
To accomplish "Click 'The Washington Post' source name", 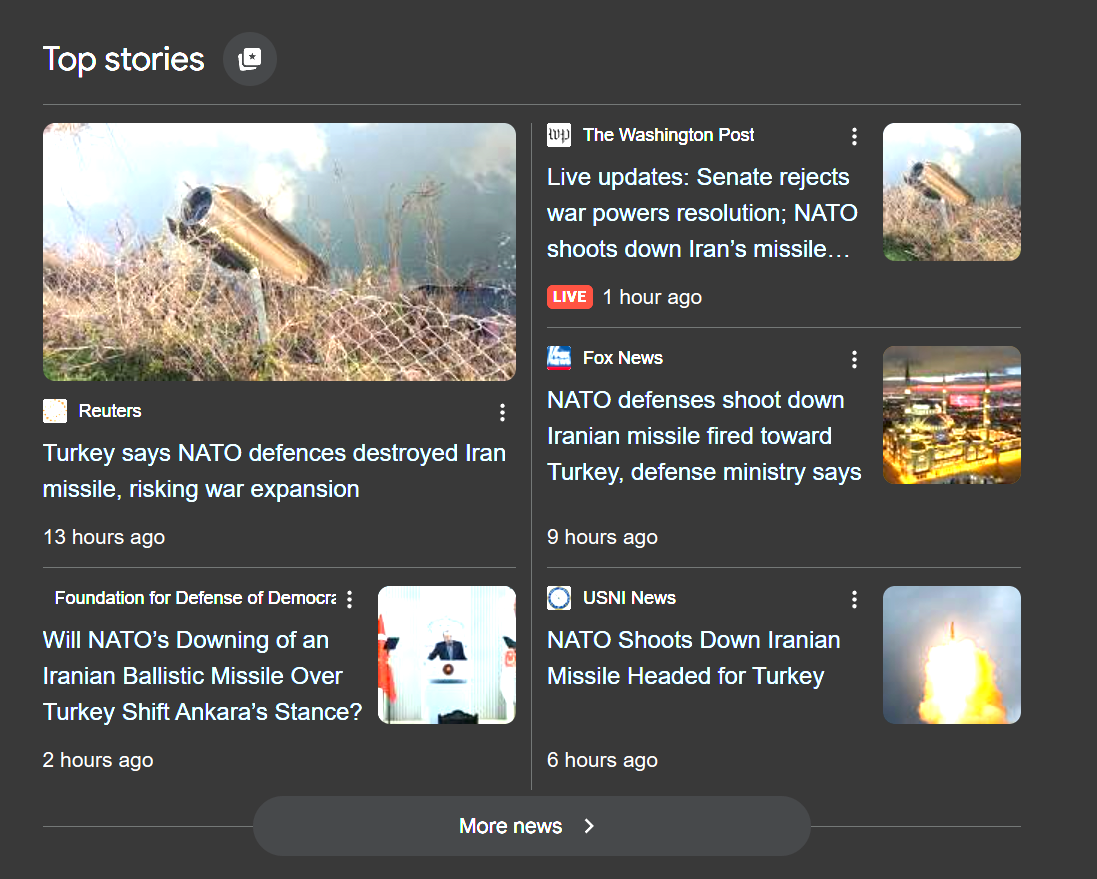I will tap(668, 135).
